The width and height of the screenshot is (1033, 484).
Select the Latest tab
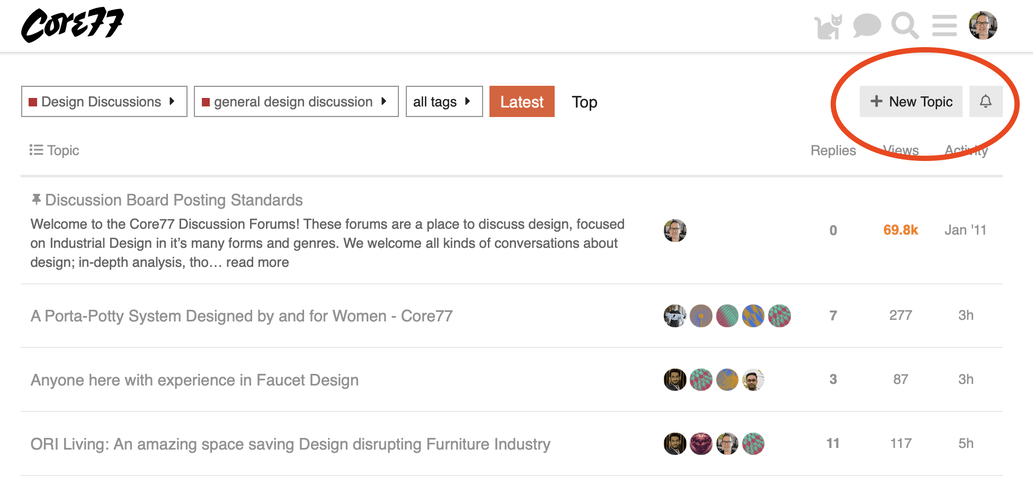[x=521, y=101]
